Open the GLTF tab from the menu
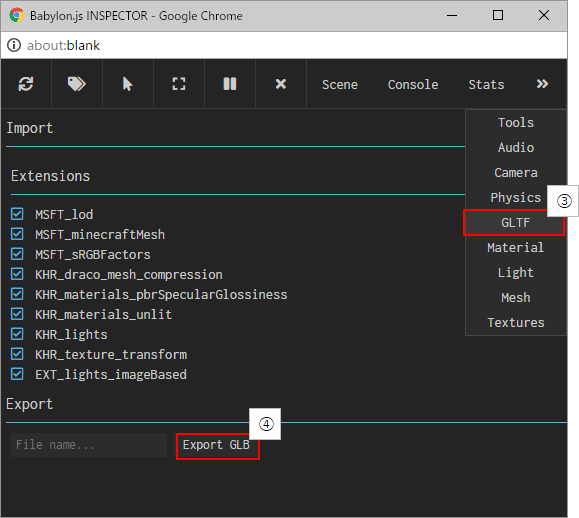 coord(515,223)
